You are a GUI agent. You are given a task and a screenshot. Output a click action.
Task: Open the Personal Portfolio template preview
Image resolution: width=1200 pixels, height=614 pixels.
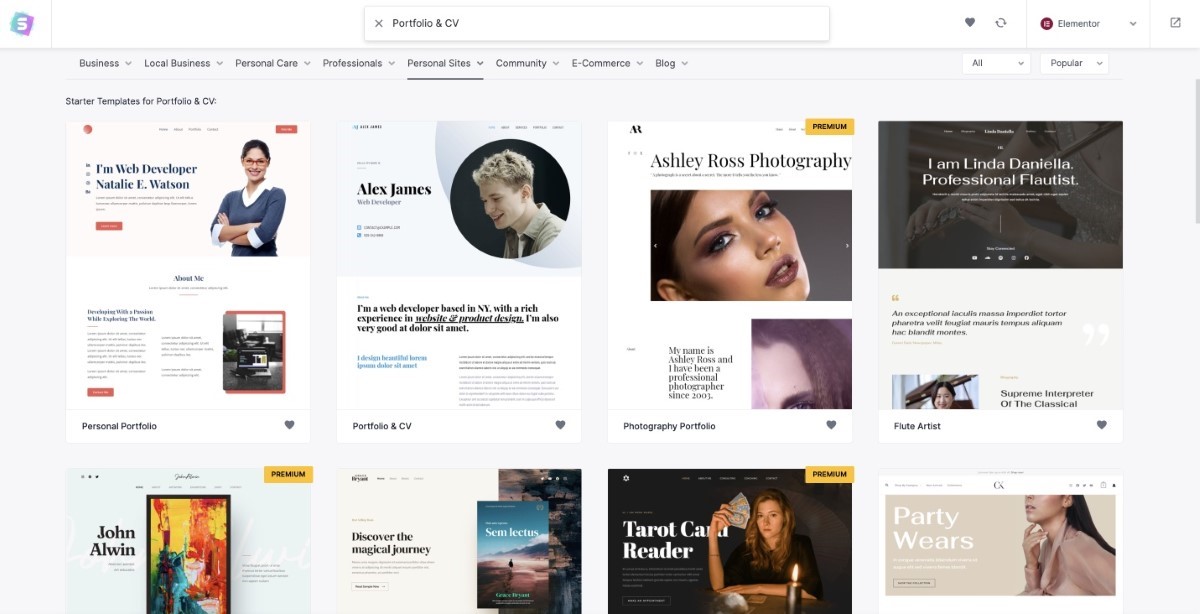[188, 265]
